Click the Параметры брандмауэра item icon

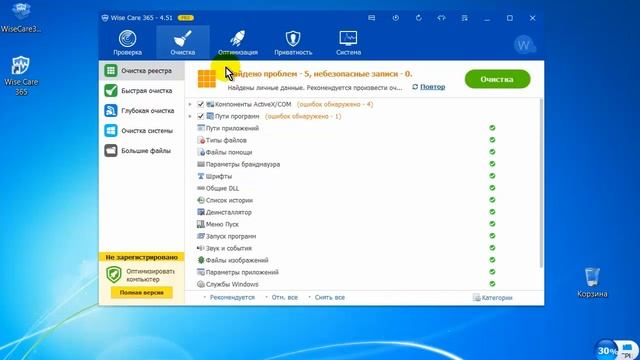[x=201, y=164]
